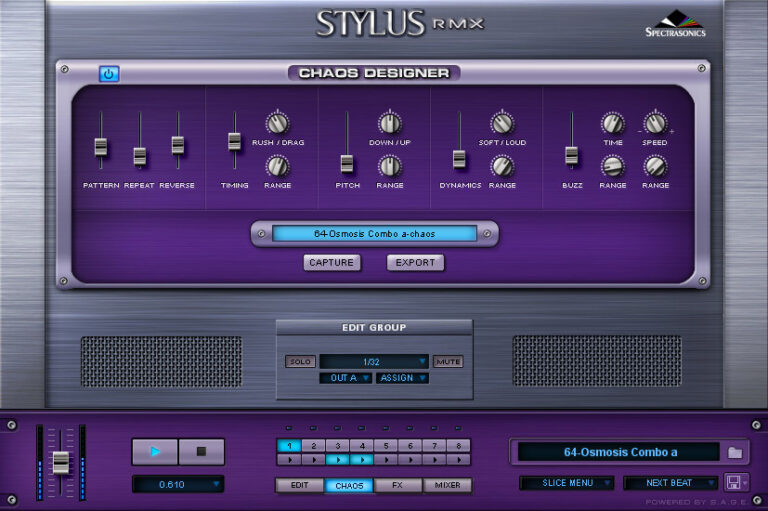The width and height of the screenshot is (768, 511).
Task: Stop playback with the stop button
Action: 201,451
